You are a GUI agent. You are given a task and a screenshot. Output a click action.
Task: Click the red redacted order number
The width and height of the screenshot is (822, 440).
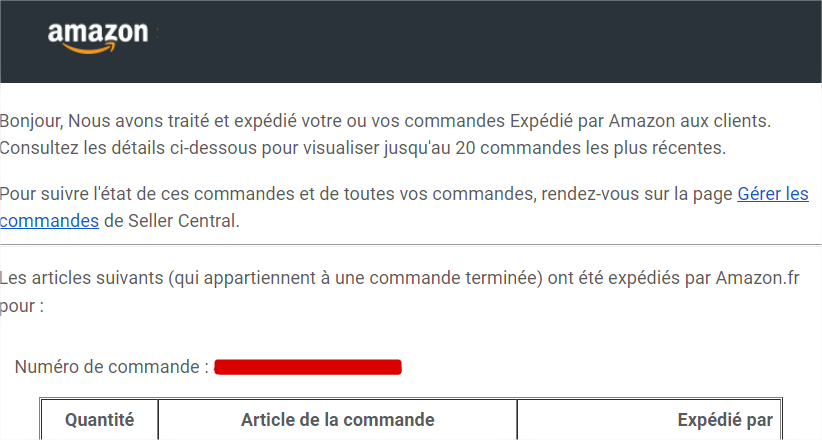(x=308, y=367)
